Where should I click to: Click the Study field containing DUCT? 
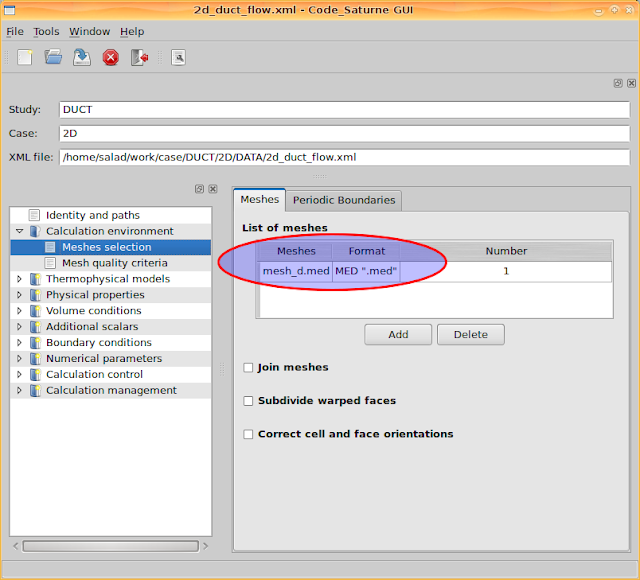tap(344, 110)
